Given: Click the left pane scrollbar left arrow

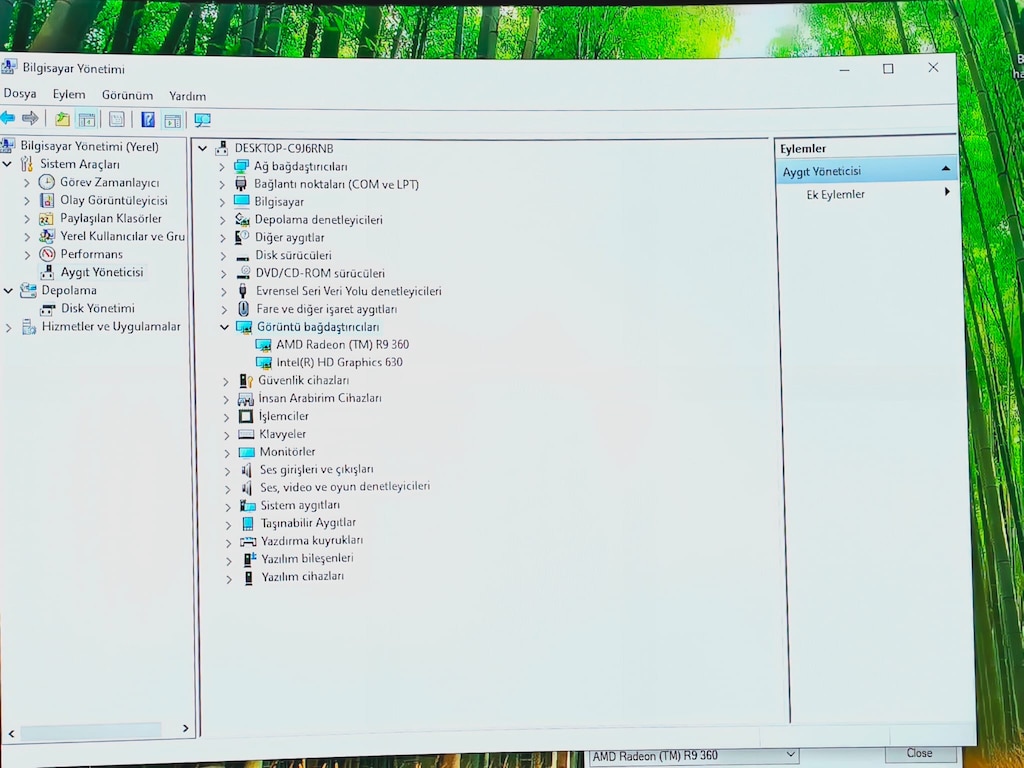Looking at the screenshot, I should pyautogui.click(x=10, y=733).
